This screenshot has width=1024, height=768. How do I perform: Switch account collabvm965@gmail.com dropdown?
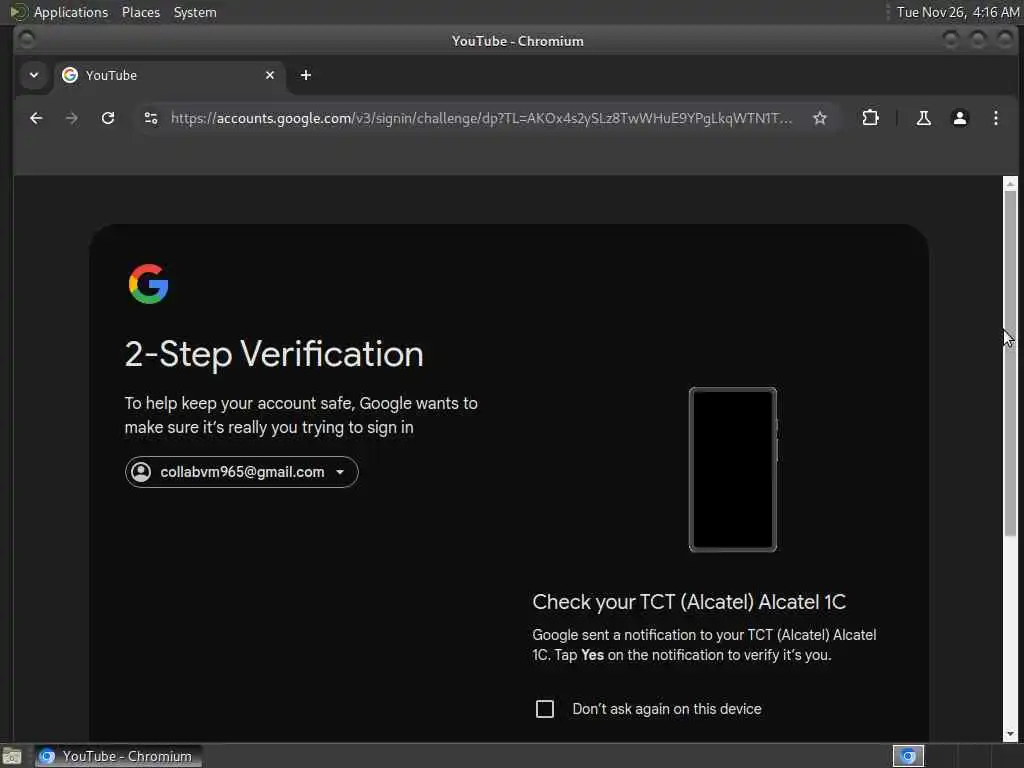point(242,472)
